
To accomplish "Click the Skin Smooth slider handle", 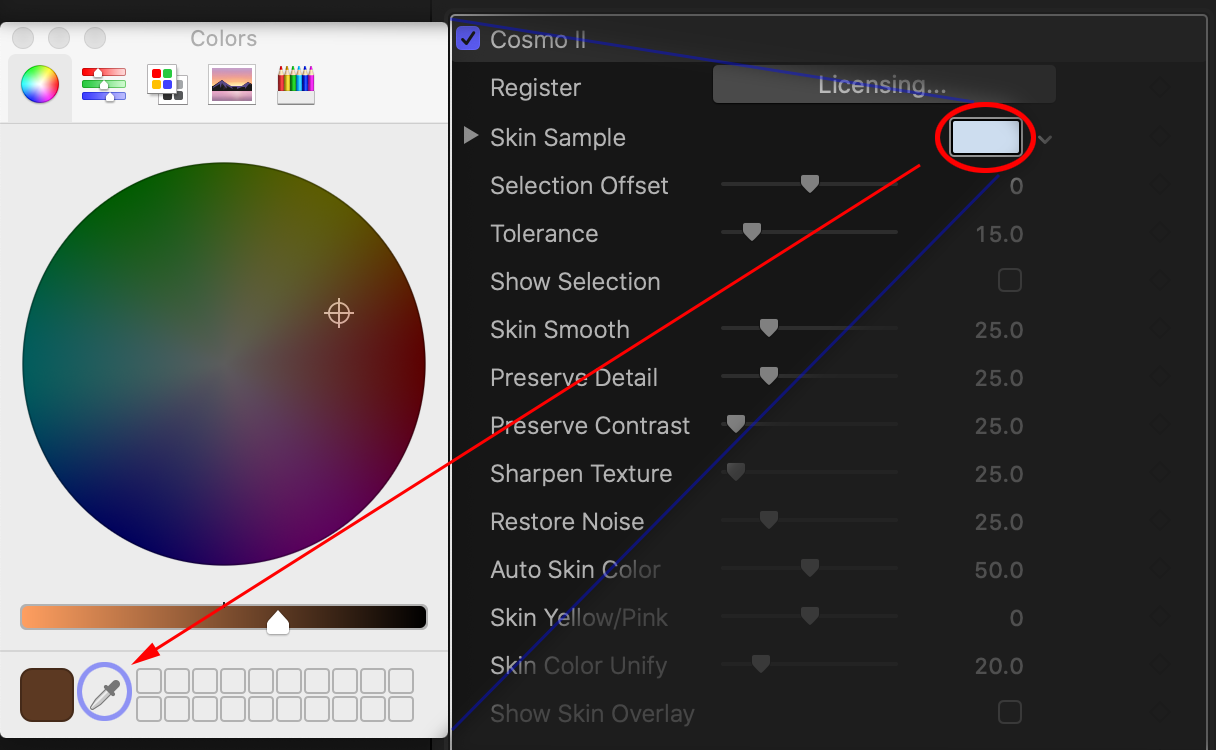I will point(769,328).
